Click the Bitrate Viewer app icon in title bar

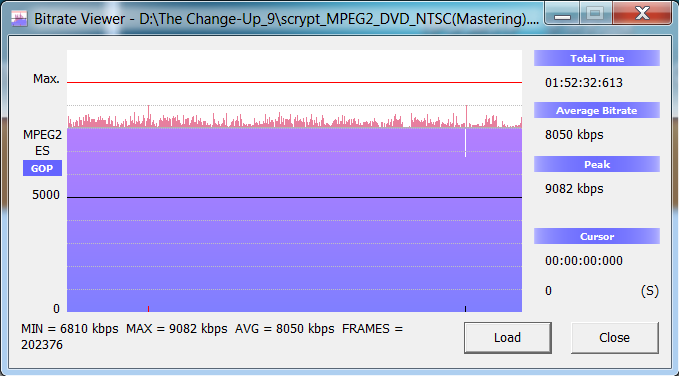[x=19, y=19]
